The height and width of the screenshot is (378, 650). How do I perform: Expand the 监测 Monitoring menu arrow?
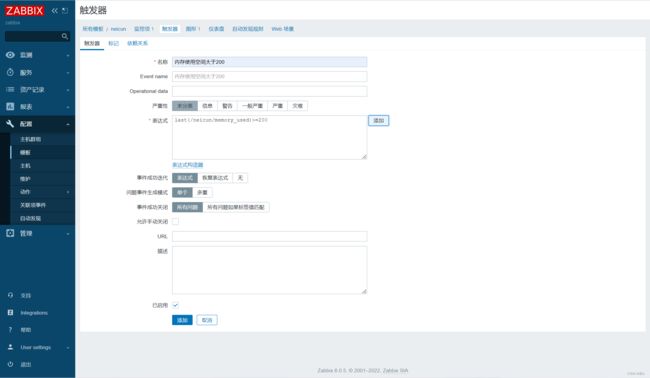click(68, 55)
